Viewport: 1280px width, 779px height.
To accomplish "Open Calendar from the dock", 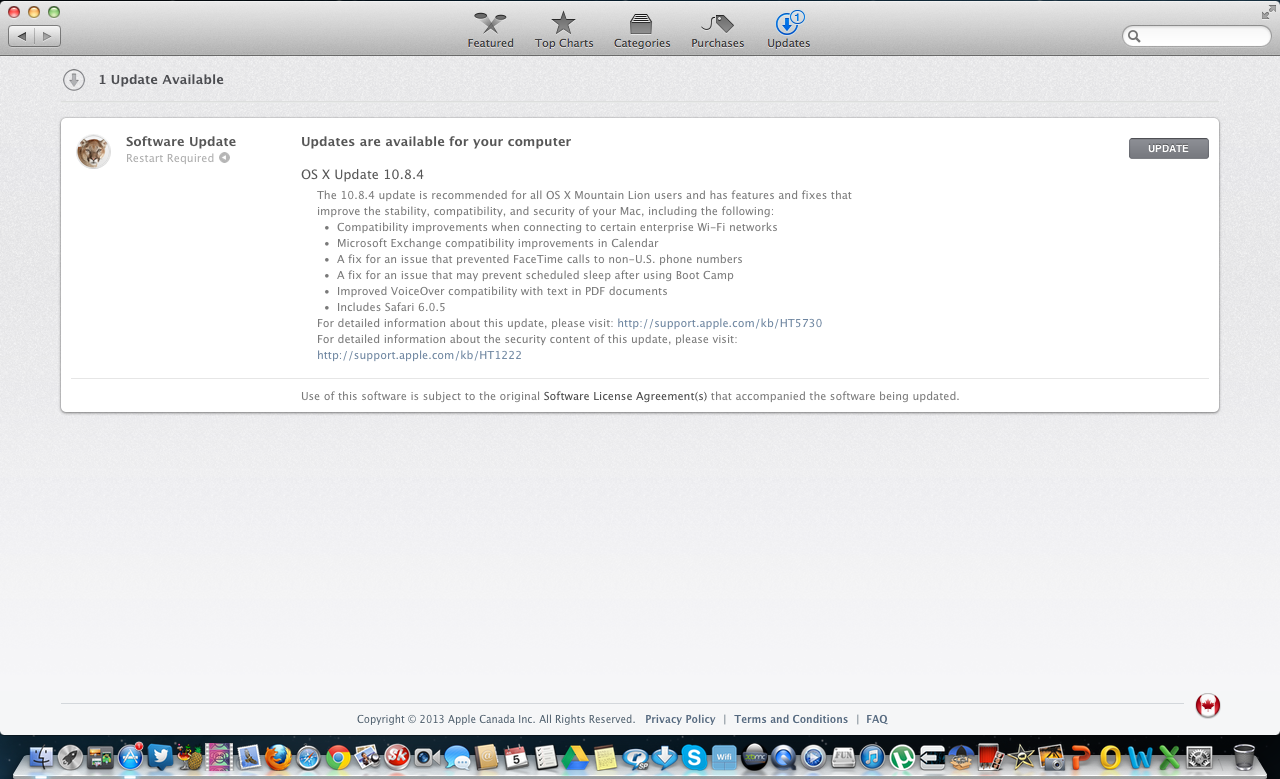I will pos(516,757).
